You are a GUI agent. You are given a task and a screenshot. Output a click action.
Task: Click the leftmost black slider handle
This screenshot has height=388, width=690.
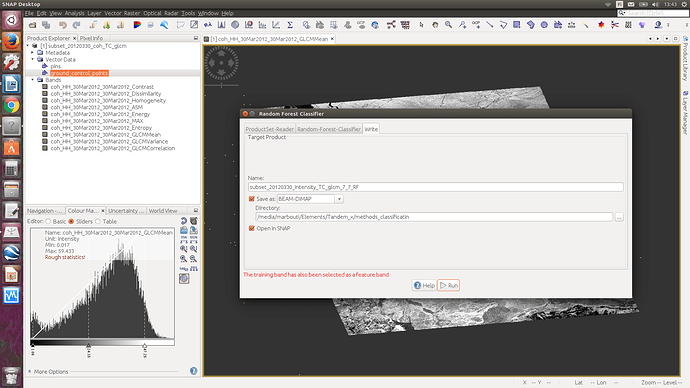pyautogui.click(x=33, y=346)
